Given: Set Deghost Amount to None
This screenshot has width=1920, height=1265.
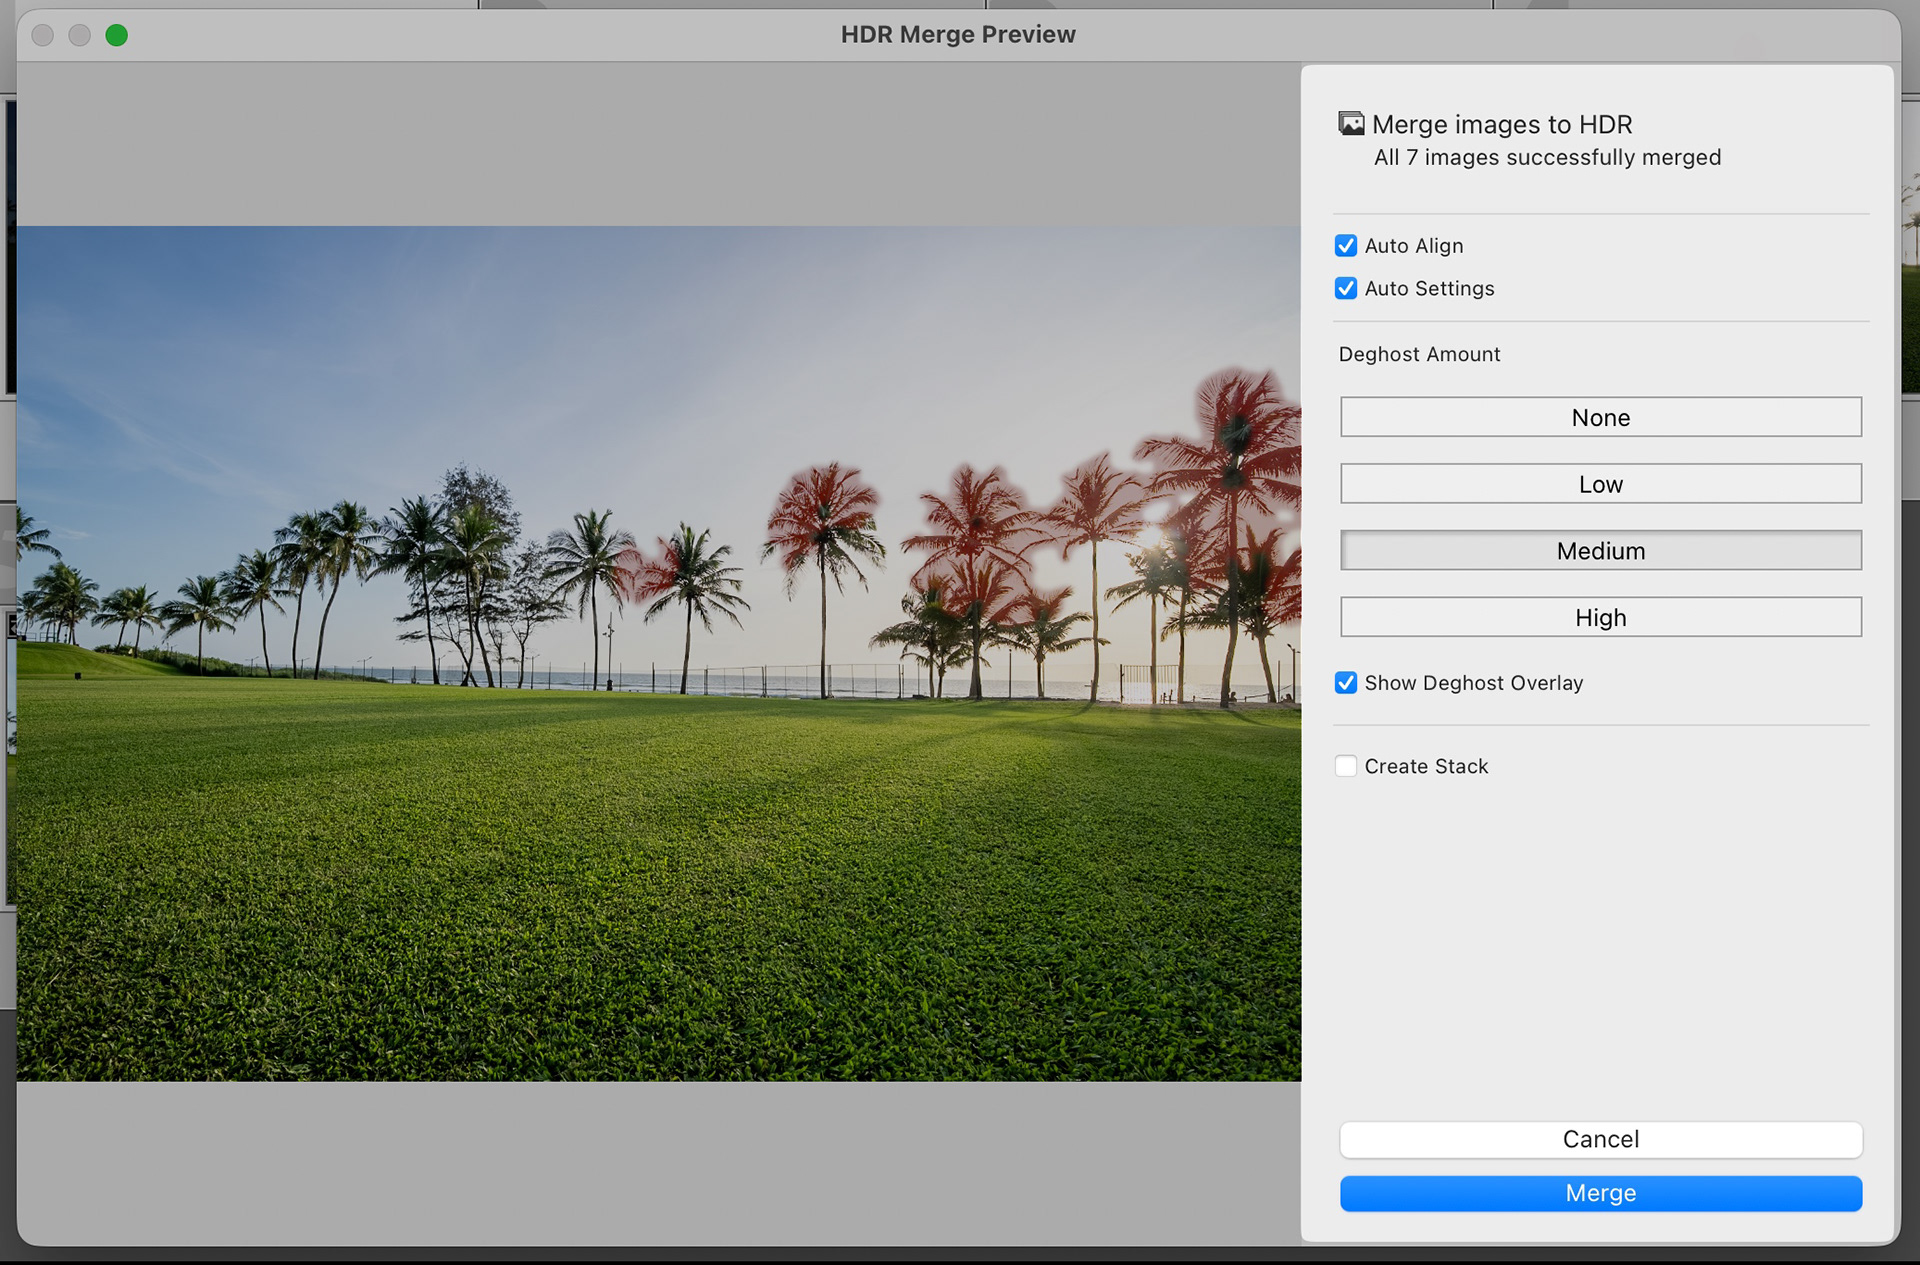Looking at the screenshot, I should [x=1600, y=417].
